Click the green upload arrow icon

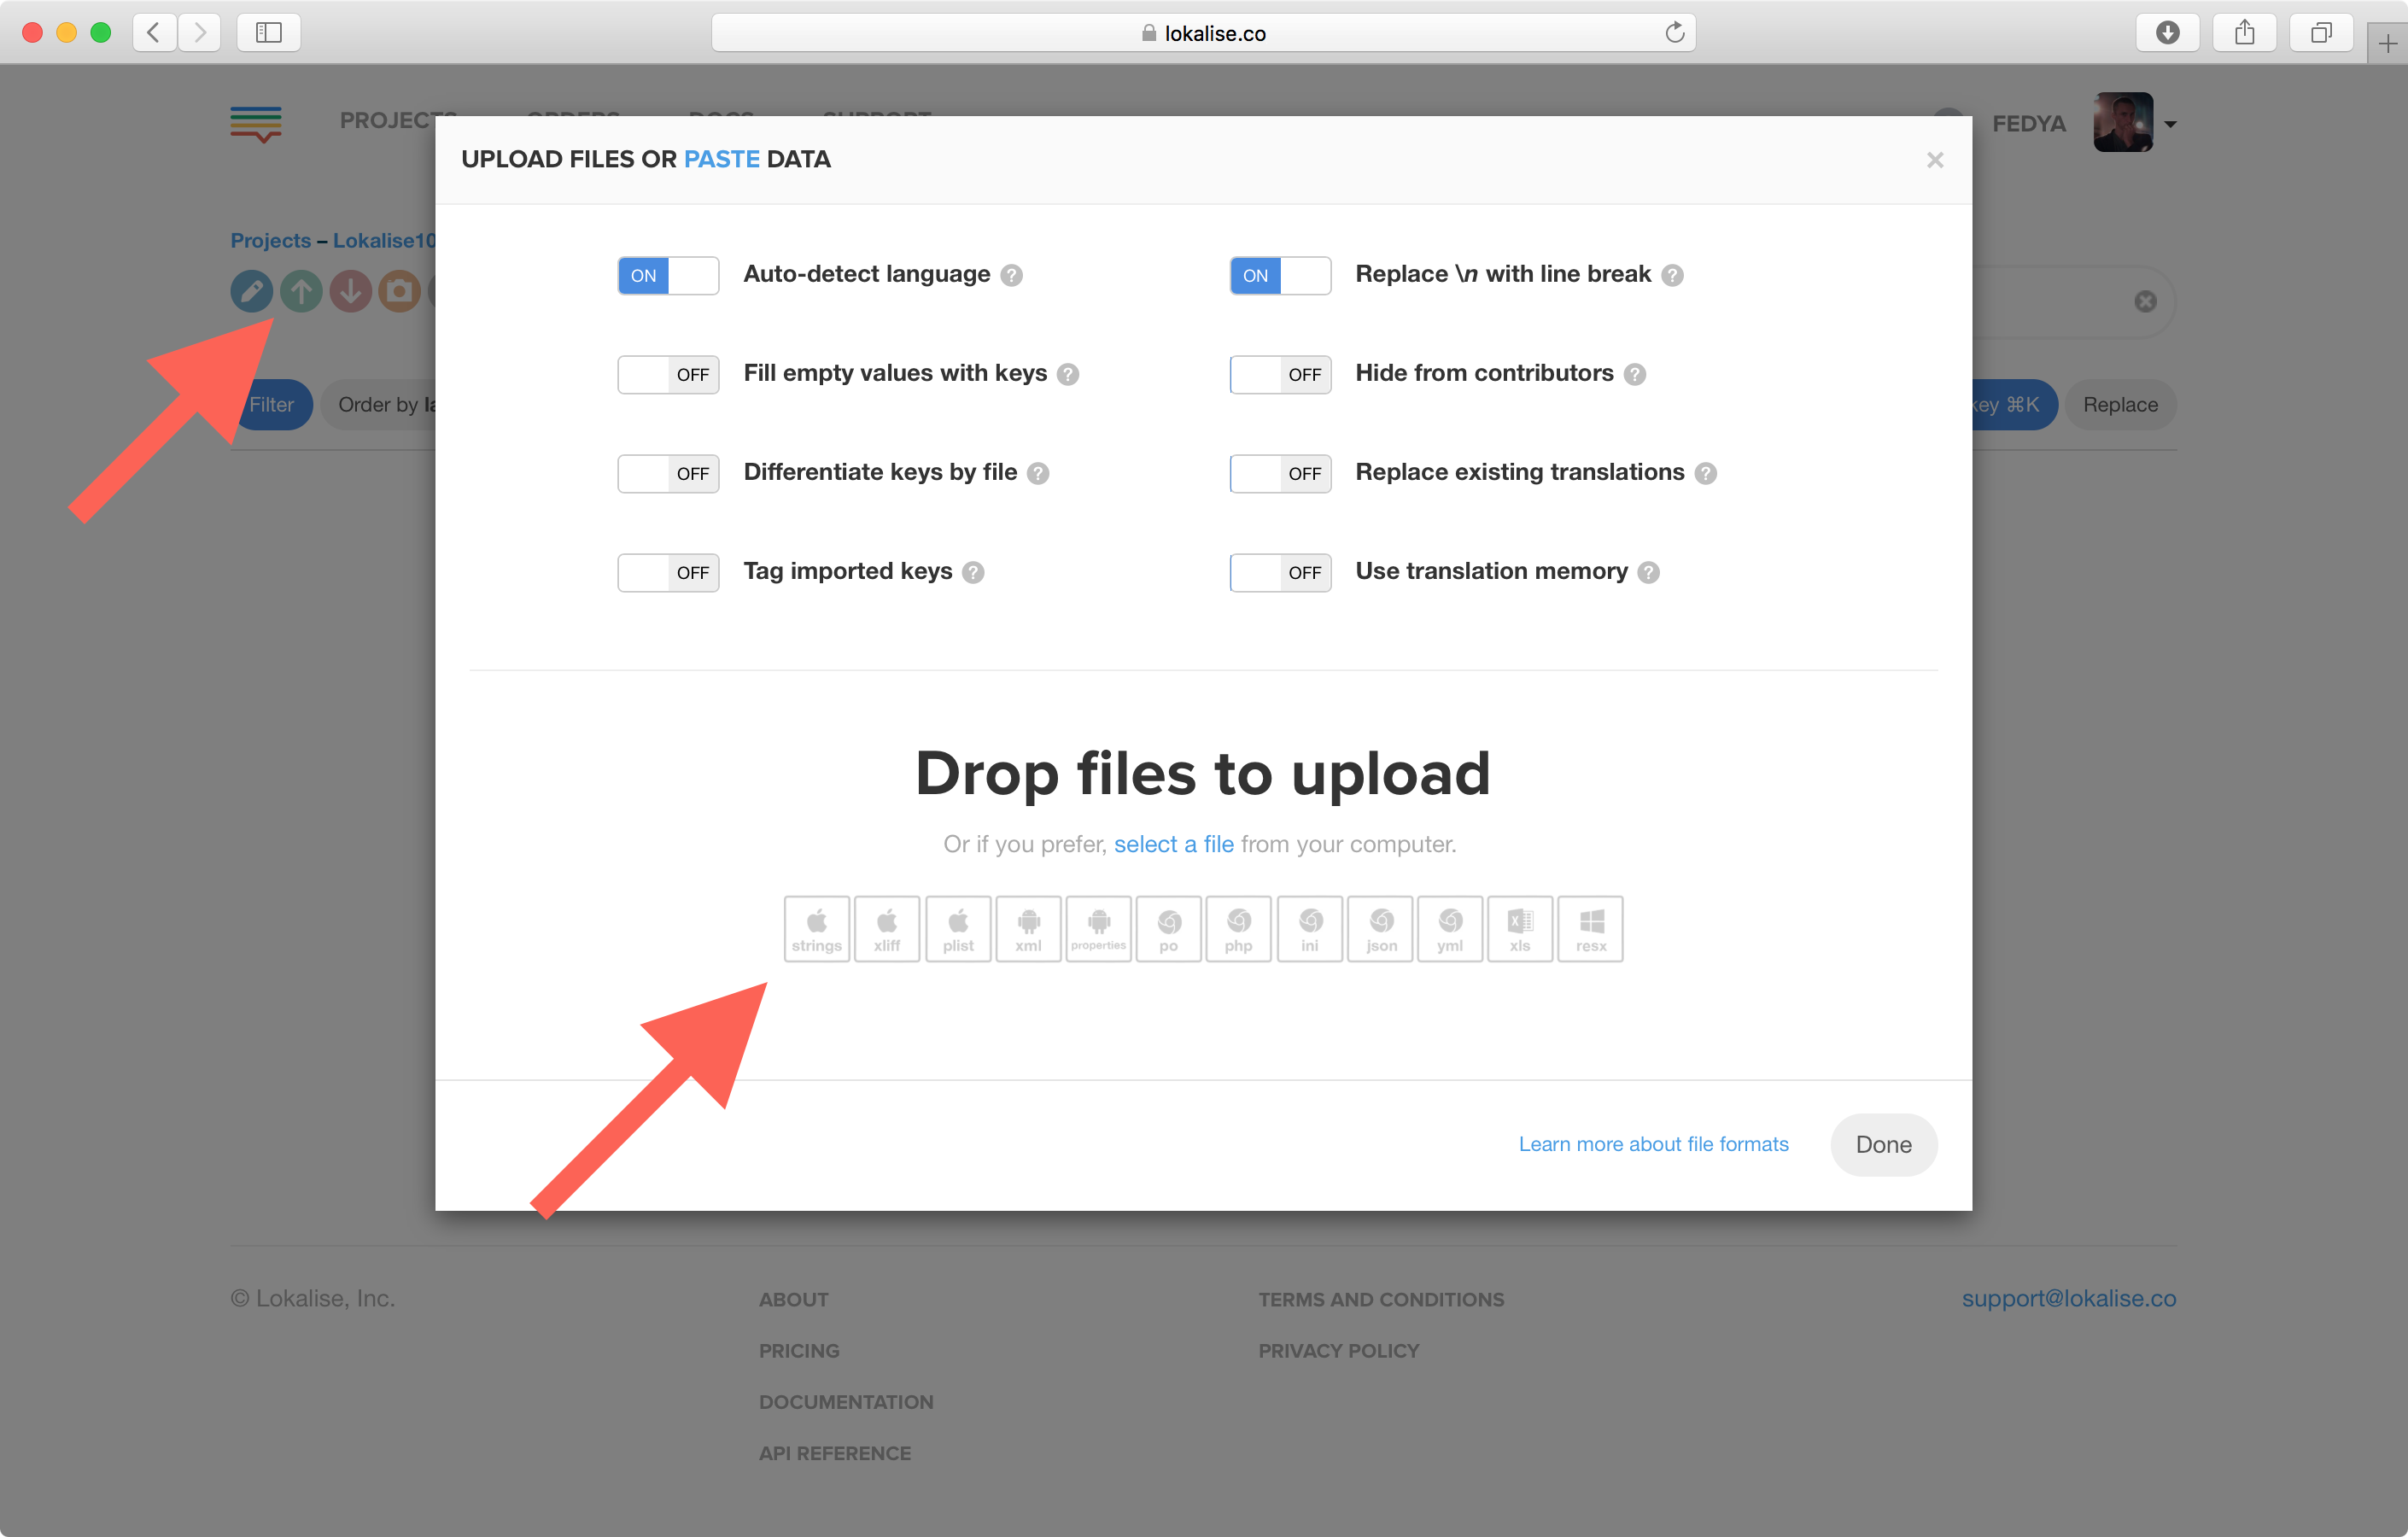pyautogui.click(x=301, y=292)
